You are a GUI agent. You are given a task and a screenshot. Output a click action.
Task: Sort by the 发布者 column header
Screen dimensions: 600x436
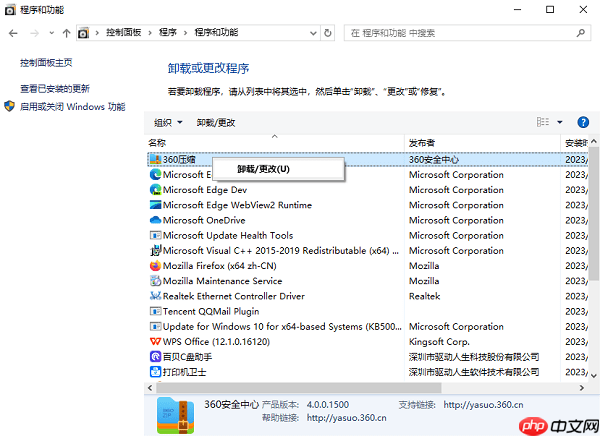(483, 143)
